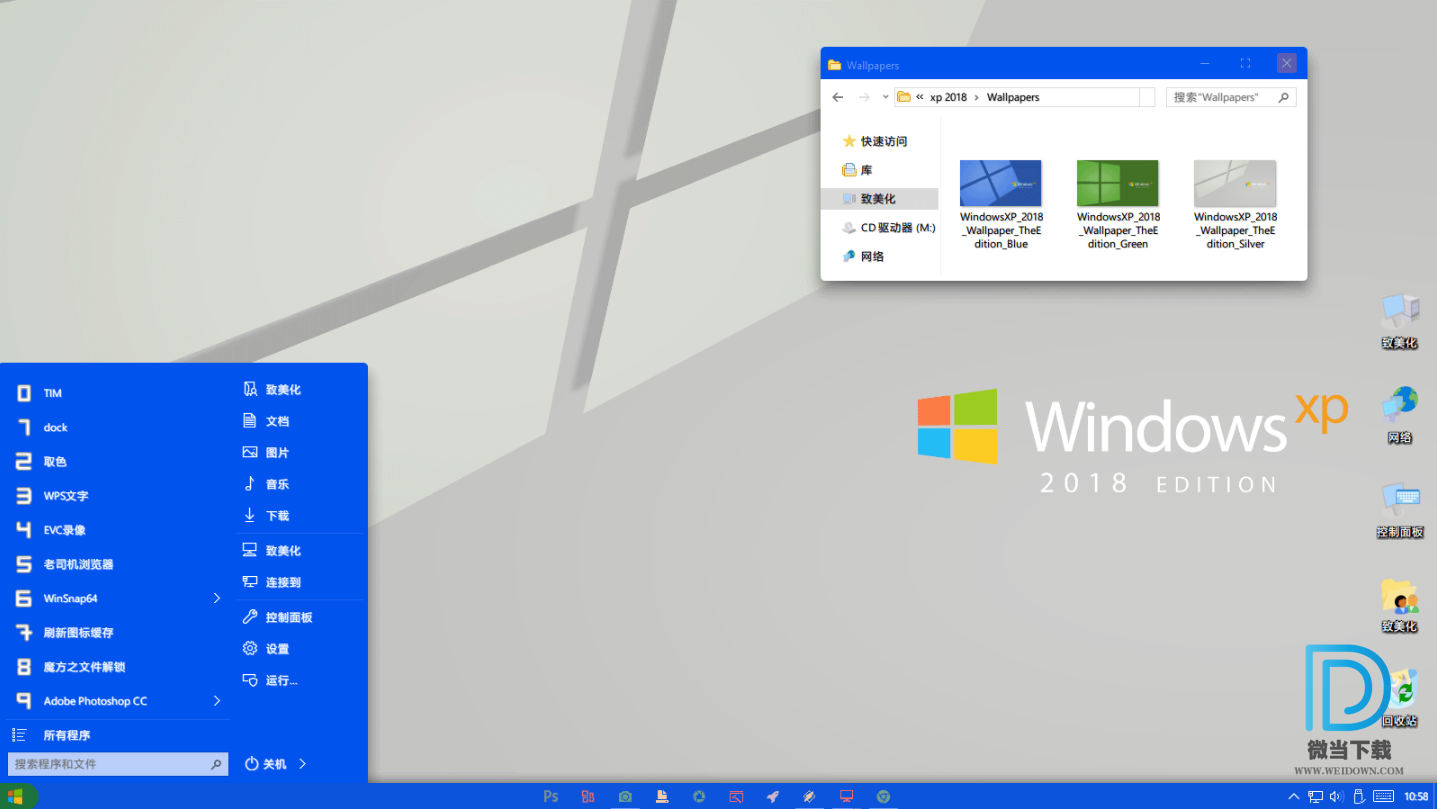The image size is (1437, 809).
Task: Click the 控制面板 desktop icon
Action: tap(1400, 511)
